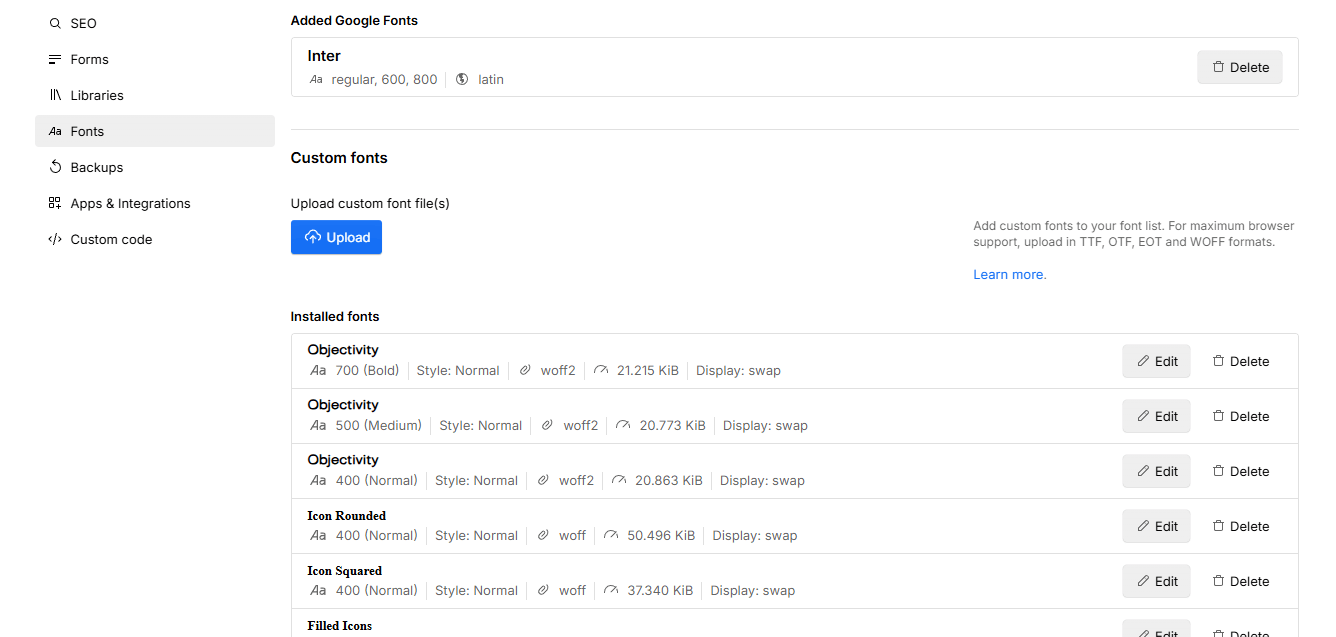Upload a custom font file

click(336, 237)
